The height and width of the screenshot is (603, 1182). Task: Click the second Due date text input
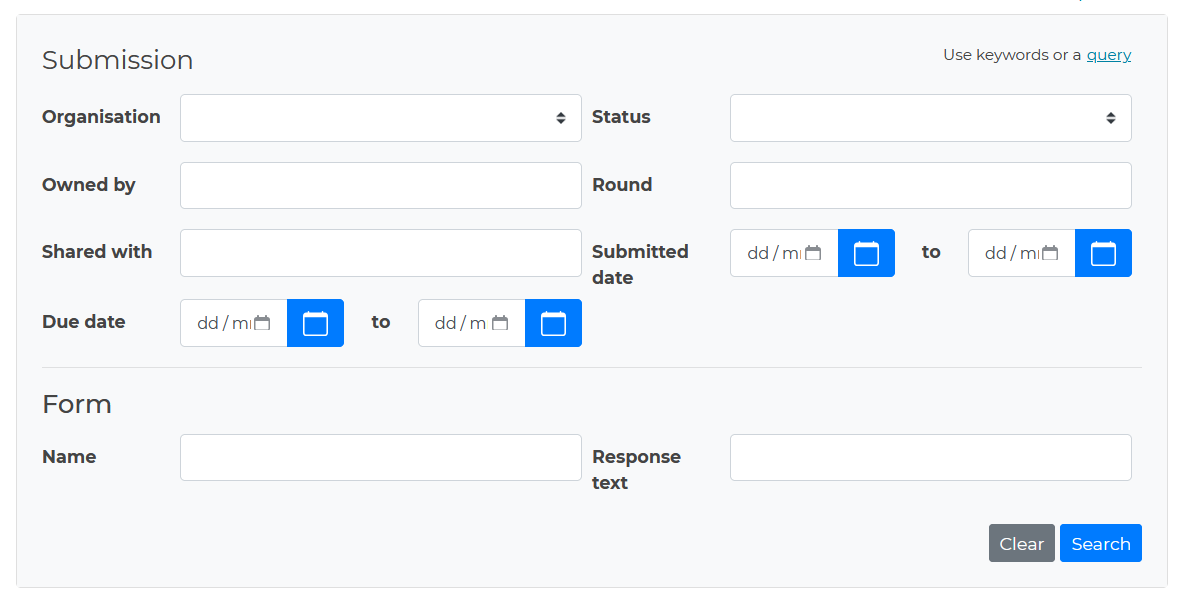460,322
